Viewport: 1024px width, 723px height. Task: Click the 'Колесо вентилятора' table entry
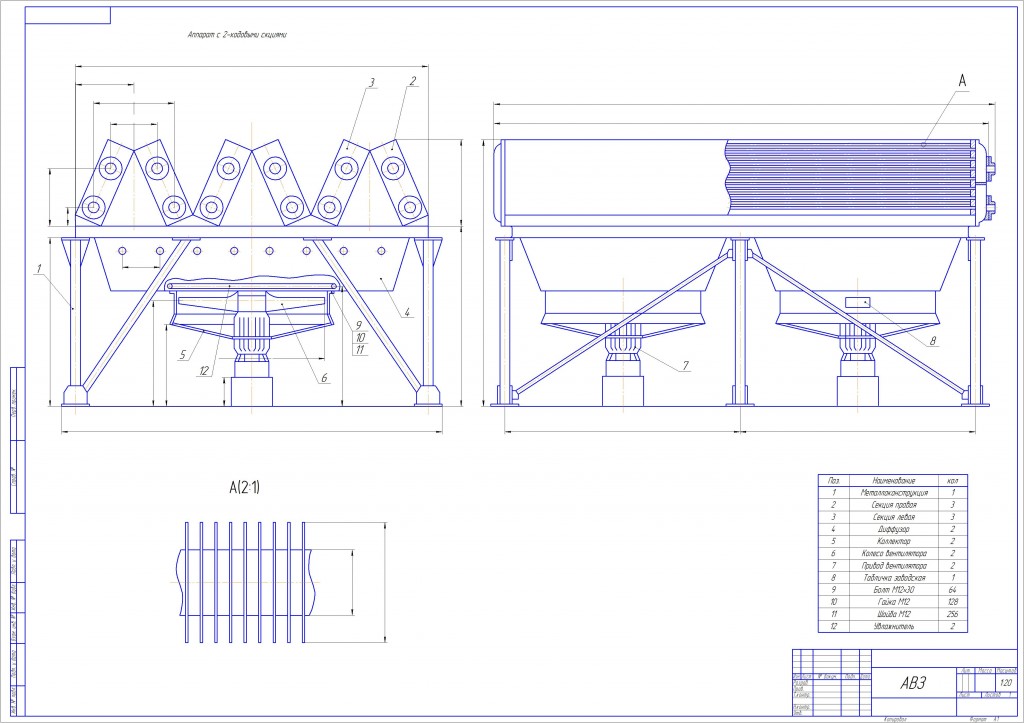(893, 553)
